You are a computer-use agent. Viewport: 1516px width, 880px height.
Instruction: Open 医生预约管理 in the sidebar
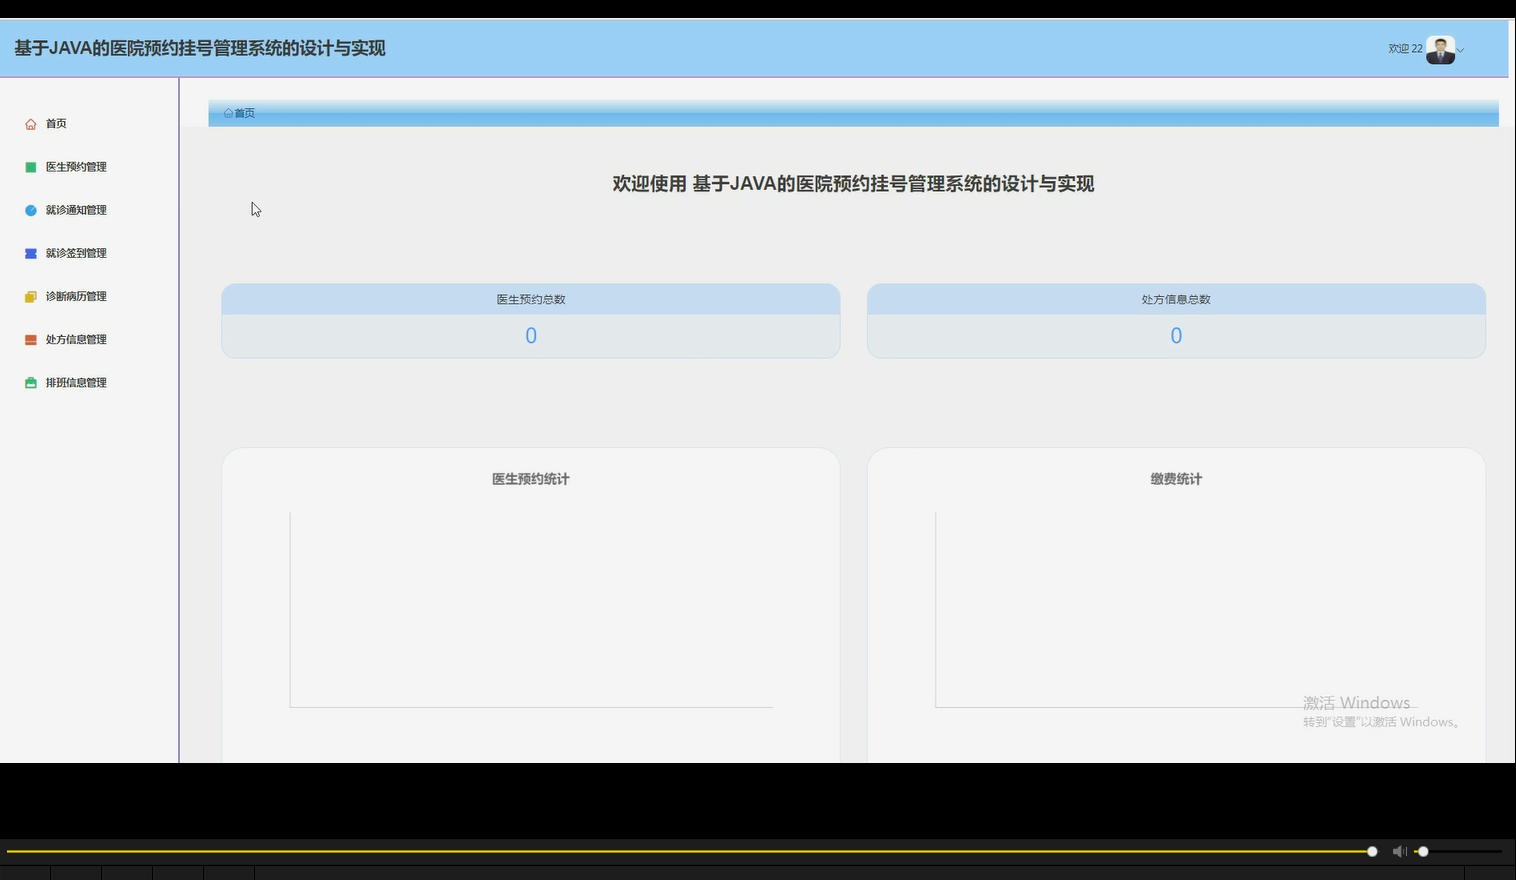pos(76,167)
